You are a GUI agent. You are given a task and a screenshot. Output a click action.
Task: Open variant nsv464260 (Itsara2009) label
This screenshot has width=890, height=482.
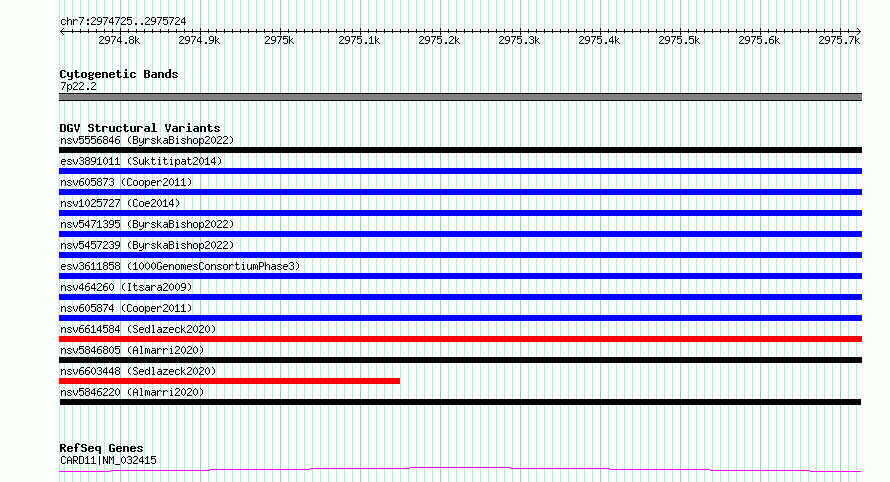(x=126, y=287)
